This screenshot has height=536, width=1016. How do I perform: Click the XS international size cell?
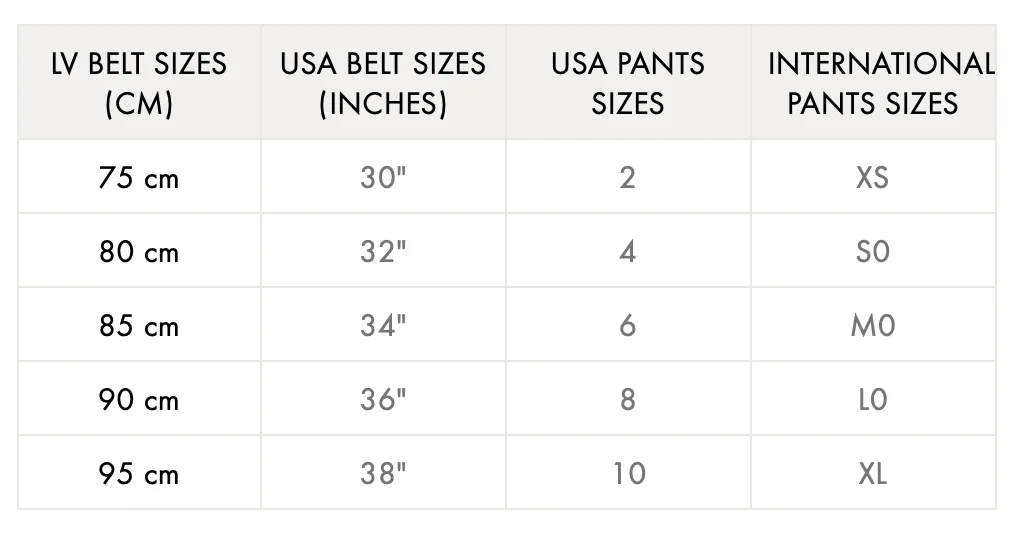tap(873, 178)
